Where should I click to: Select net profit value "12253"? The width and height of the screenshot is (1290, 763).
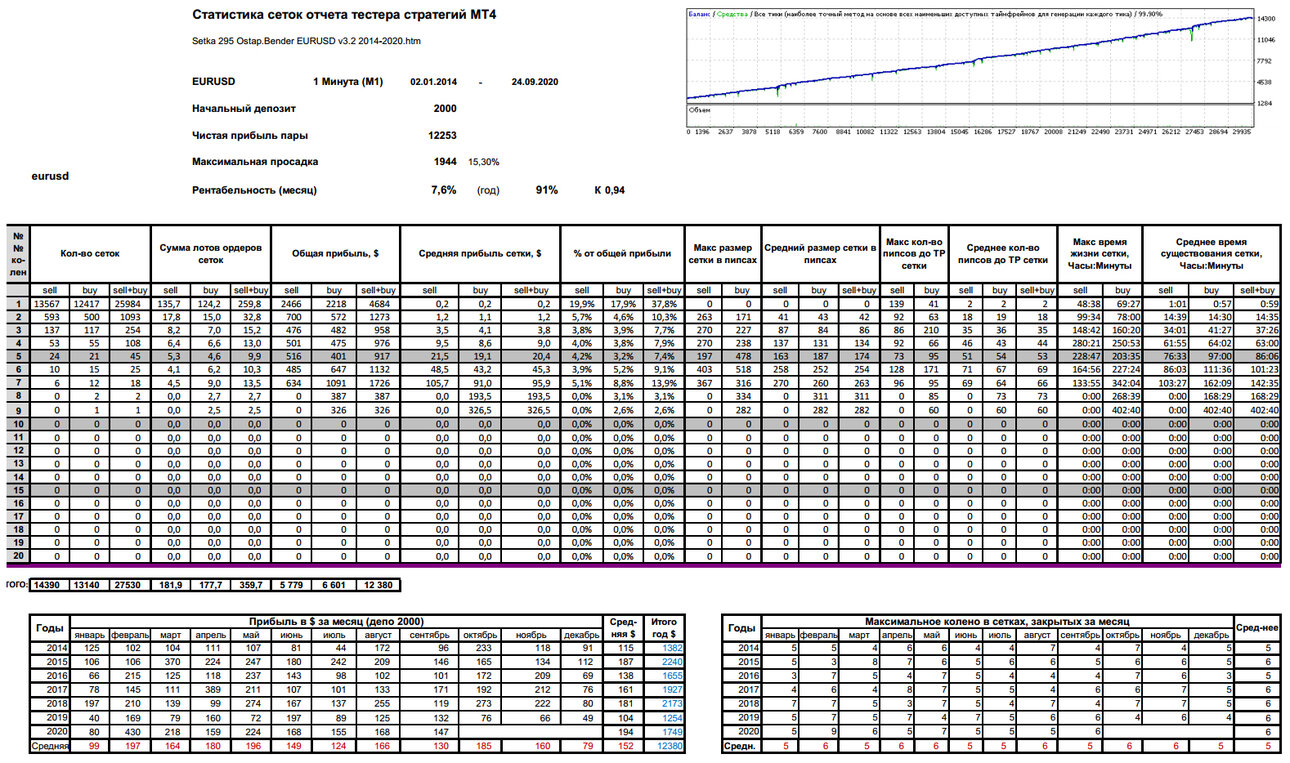pos(443,135)
